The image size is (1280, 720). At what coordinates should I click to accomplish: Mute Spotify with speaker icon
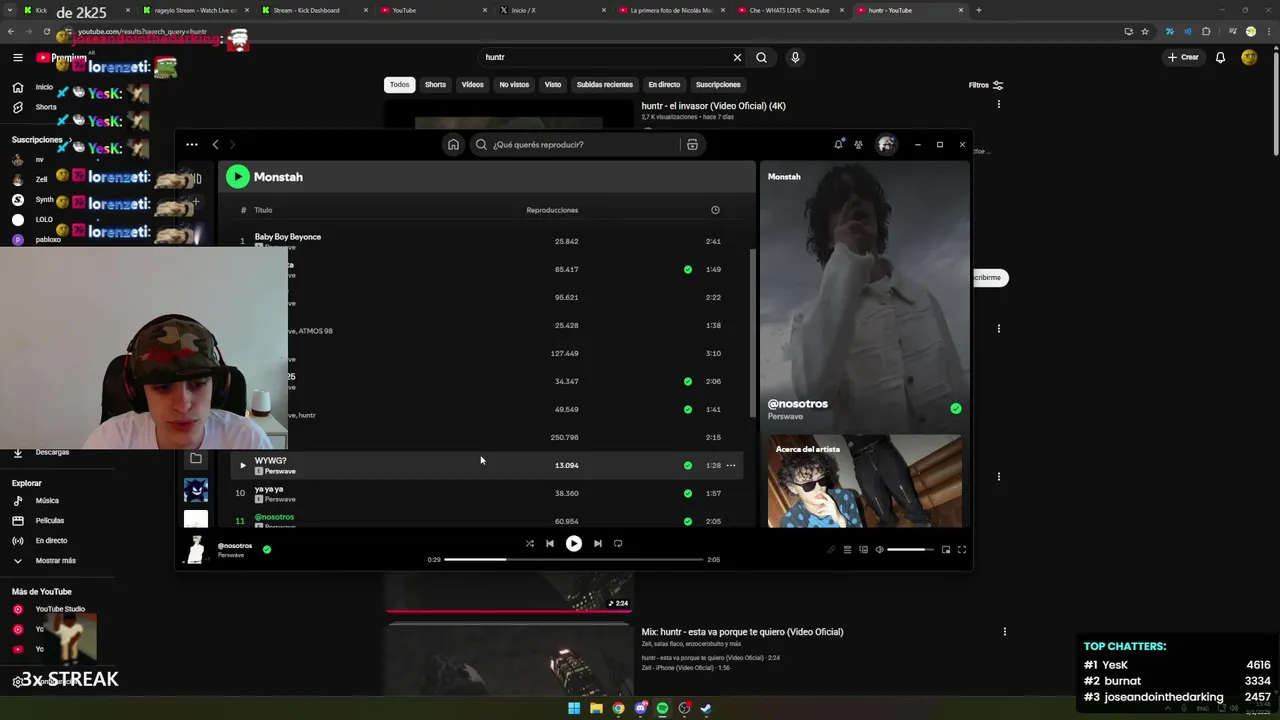[879, 550]
